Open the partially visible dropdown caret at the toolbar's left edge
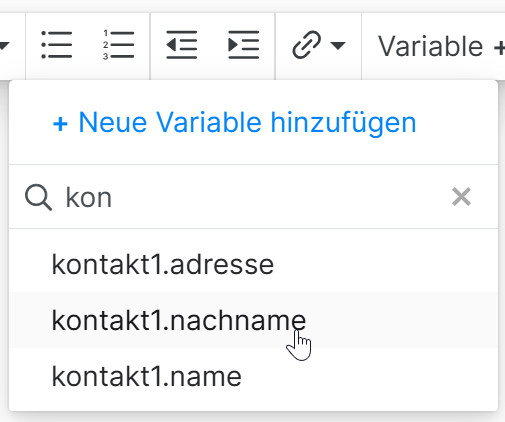This screenshot has height=422, width=505. pyautogui.click(x=4, y=45)
